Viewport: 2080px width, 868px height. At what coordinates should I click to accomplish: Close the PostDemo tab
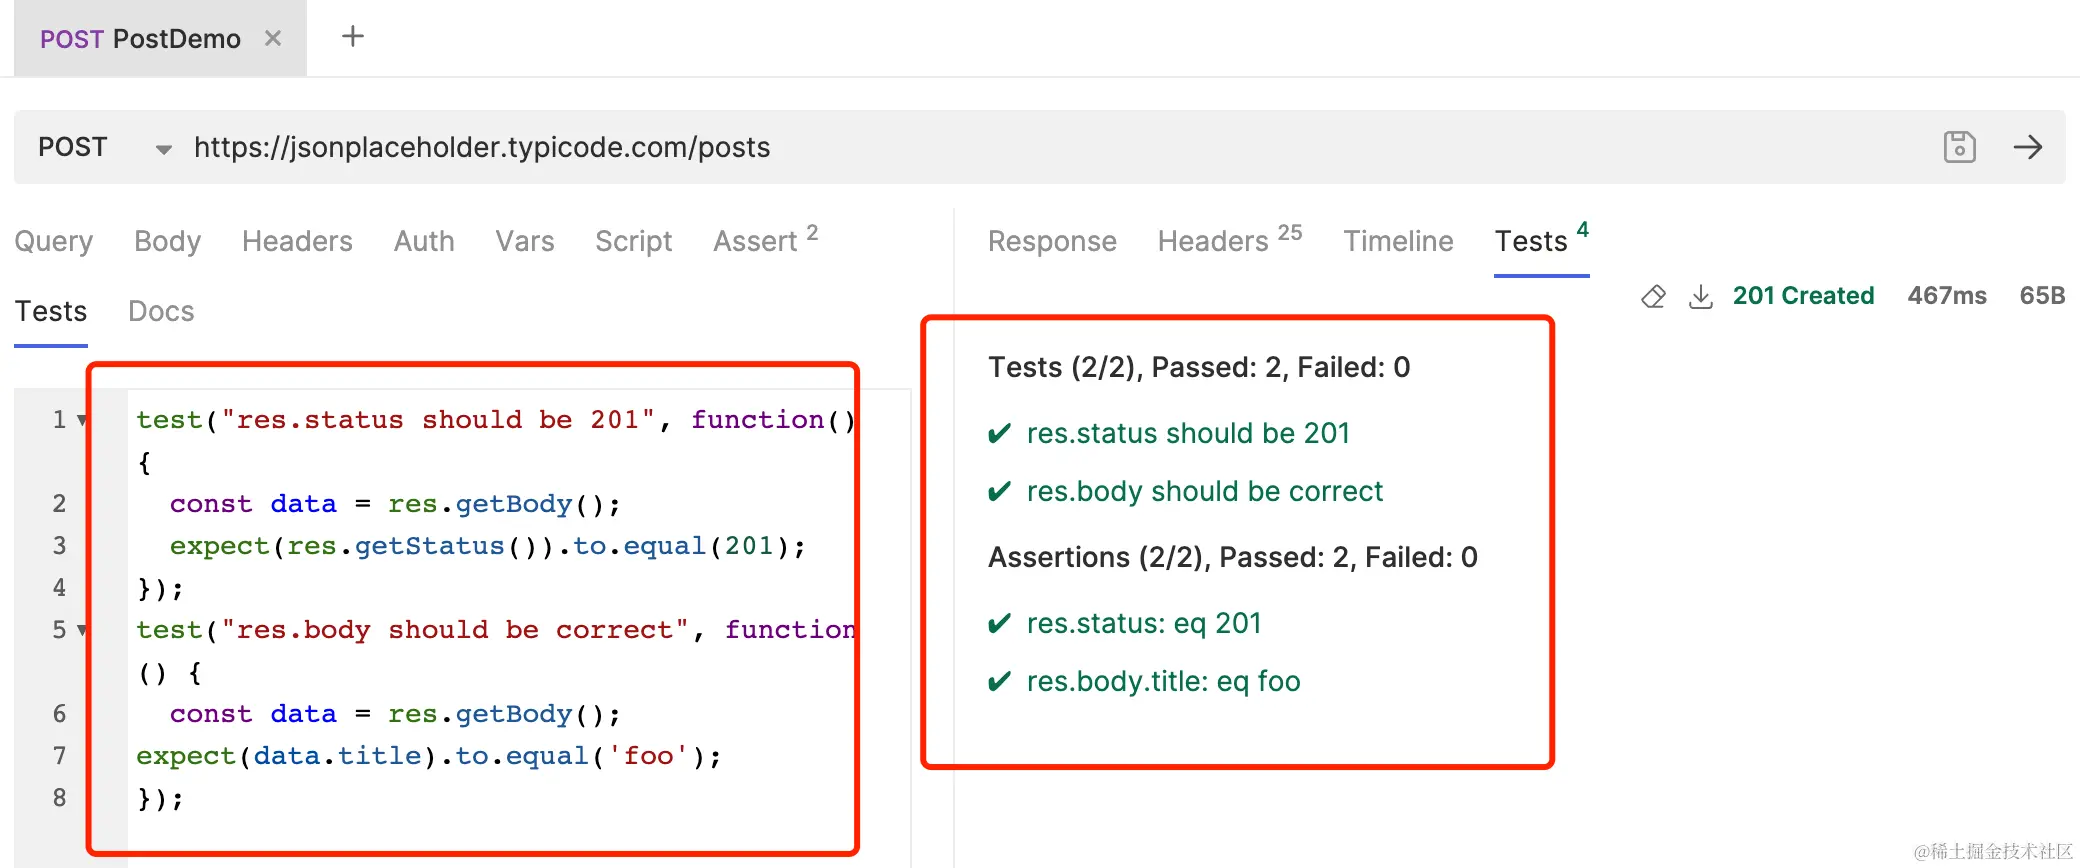pyautogui.click(x=272, y=38)
